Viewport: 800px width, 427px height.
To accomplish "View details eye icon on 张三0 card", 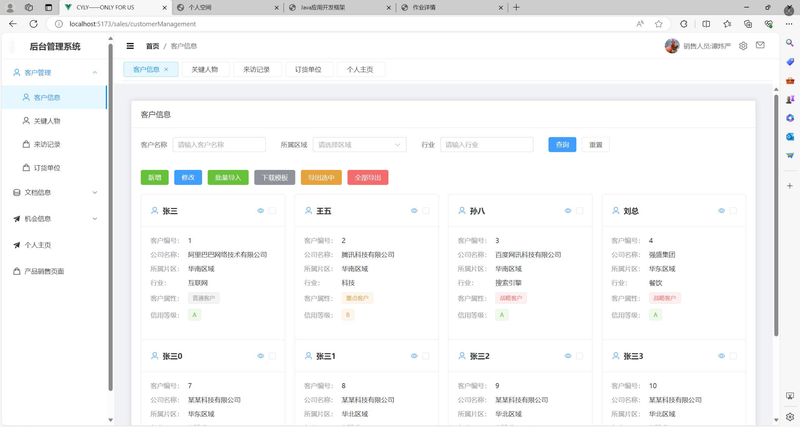I will coord(261,356).
